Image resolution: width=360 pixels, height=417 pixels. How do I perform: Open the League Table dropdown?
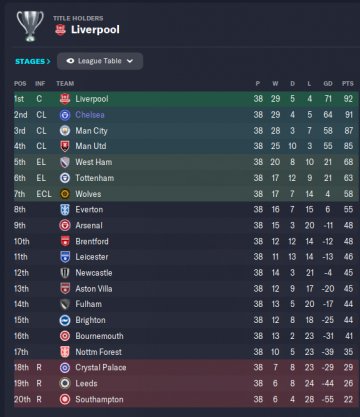pyautogui.click(x=100, y=61)
